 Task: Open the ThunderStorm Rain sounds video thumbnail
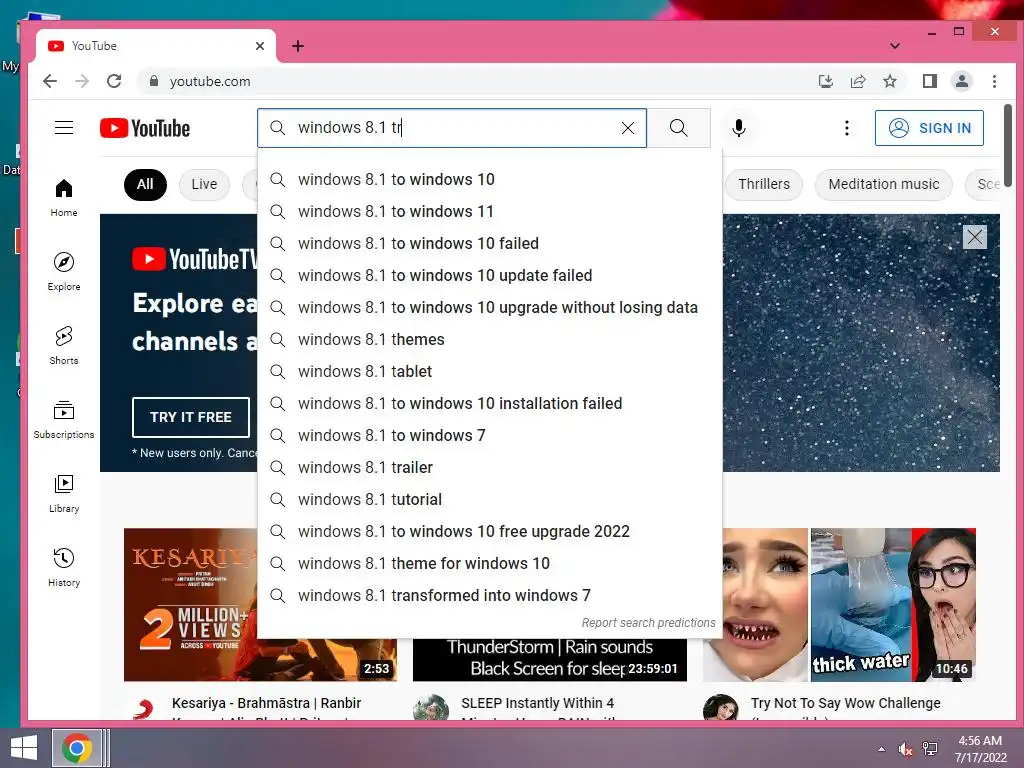(x=550, y=660)
